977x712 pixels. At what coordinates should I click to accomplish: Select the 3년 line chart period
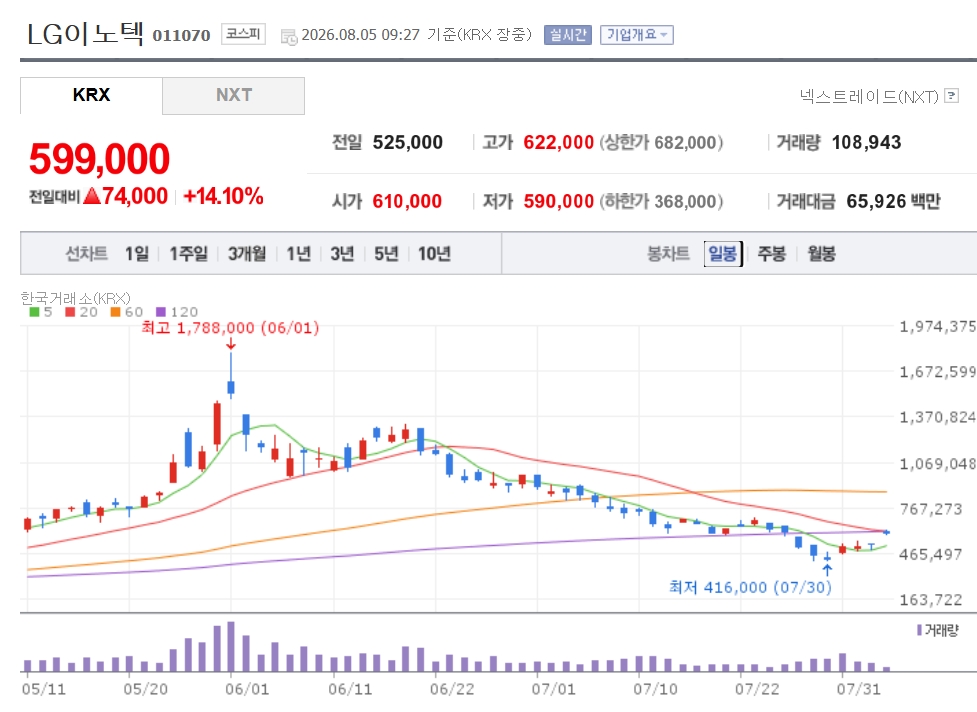[342, 254]
